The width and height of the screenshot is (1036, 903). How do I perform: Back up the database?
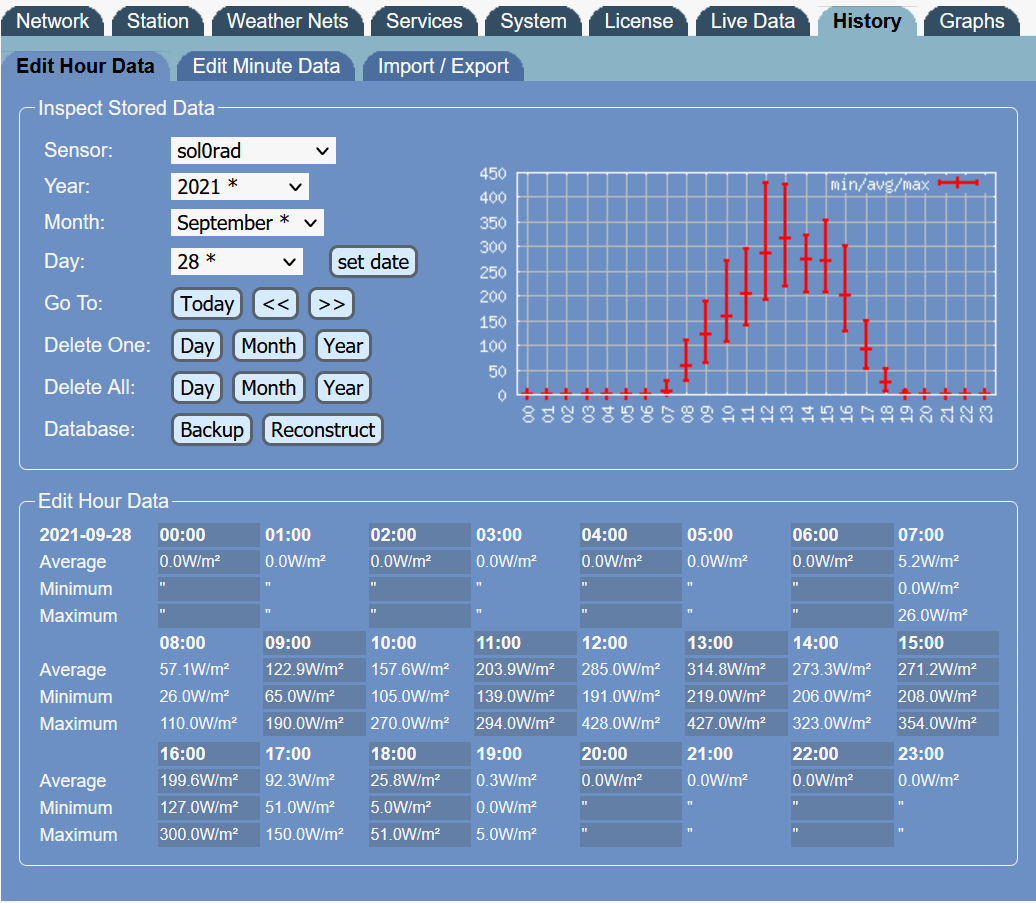point(212,430)
